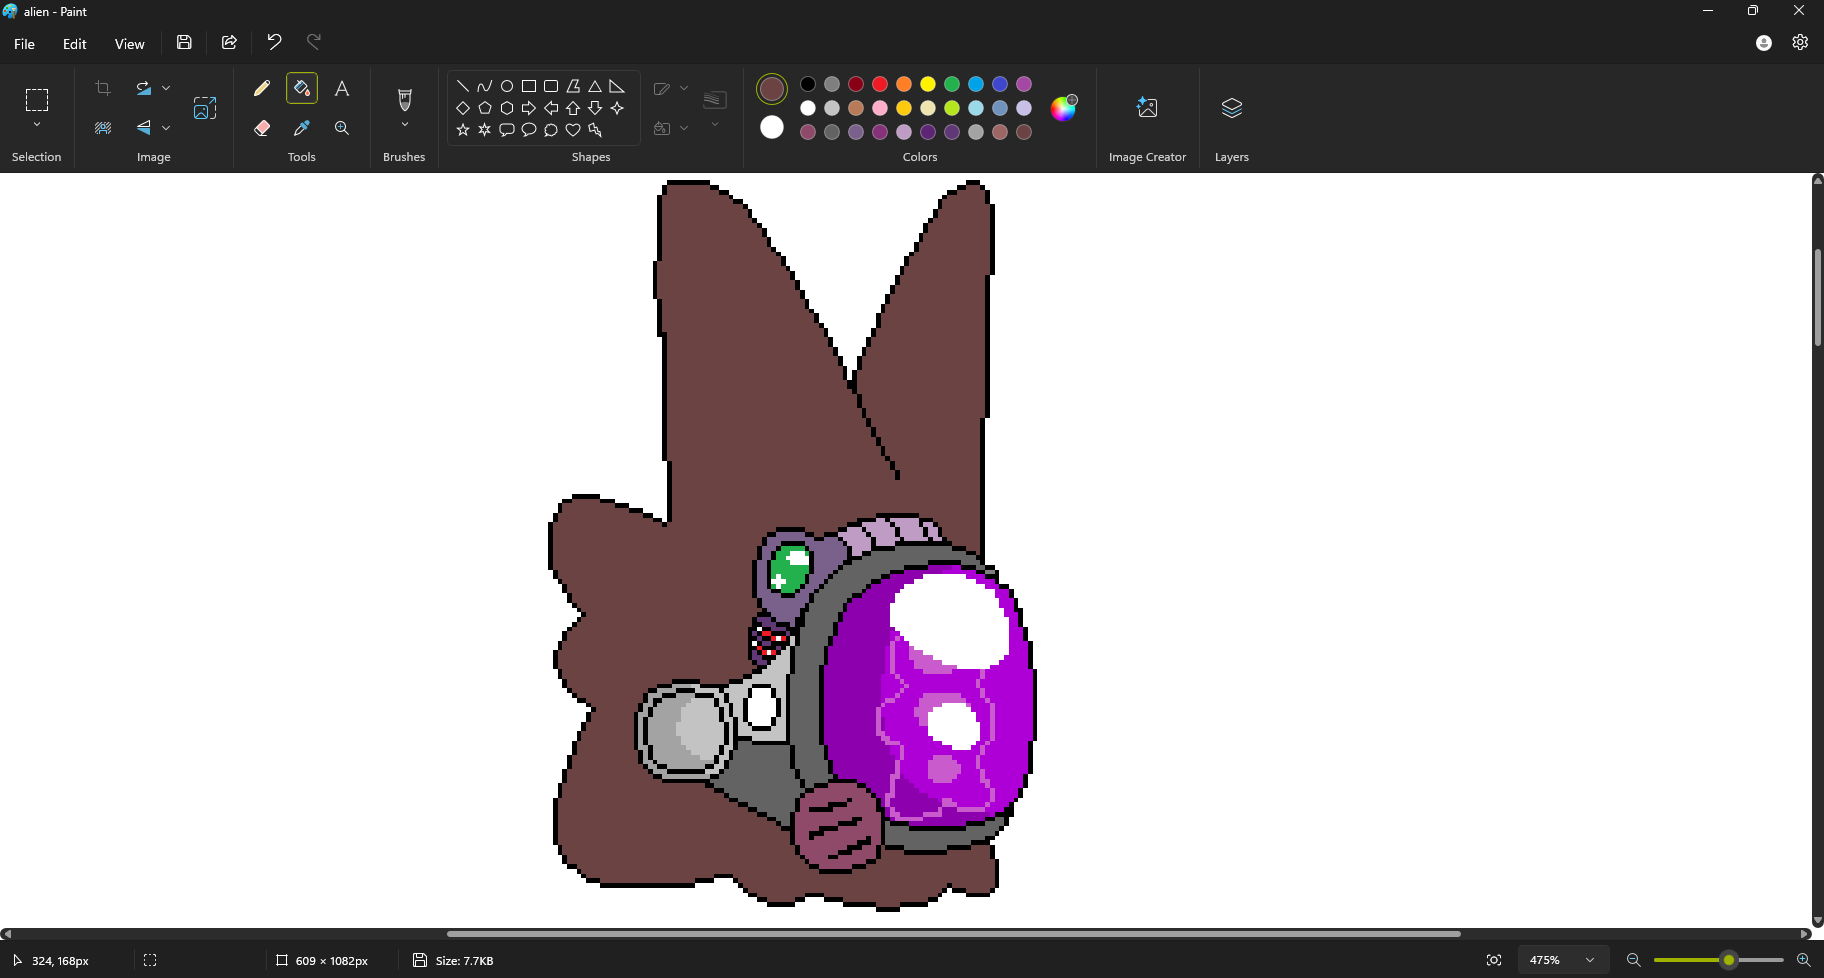Viewport: 1824px width, 978px height.
Task: Expand the Flip options chevron
Action: click(x=166, y=128)
